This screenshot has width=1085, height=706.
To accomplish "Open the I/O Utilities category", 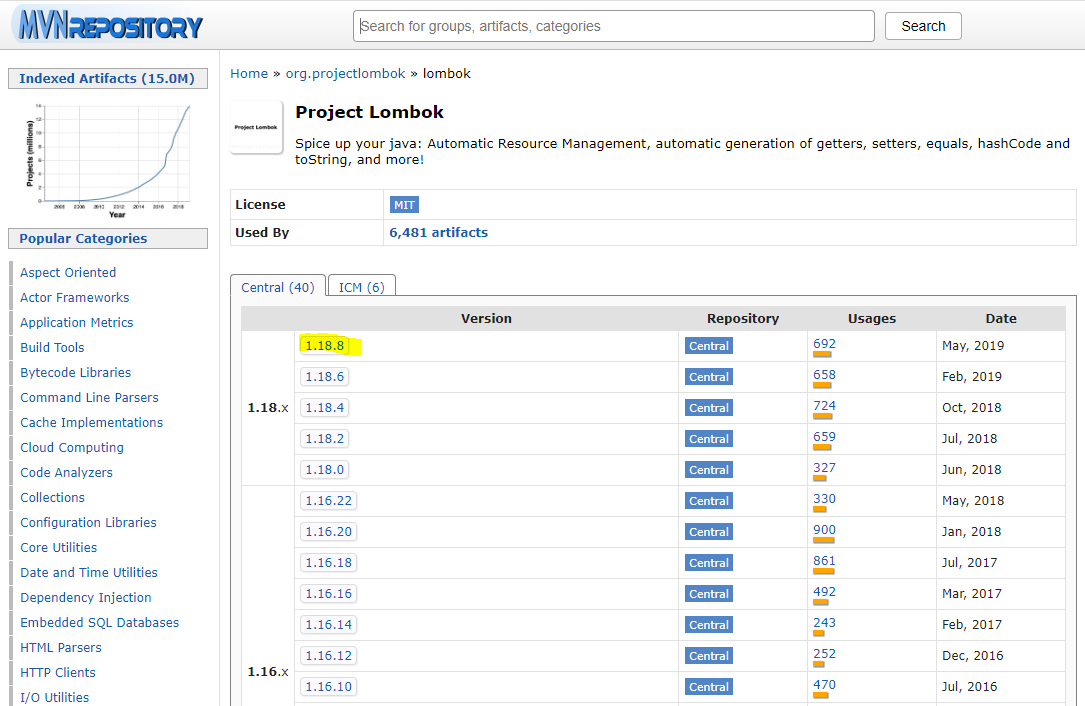I will pos(55,697).
